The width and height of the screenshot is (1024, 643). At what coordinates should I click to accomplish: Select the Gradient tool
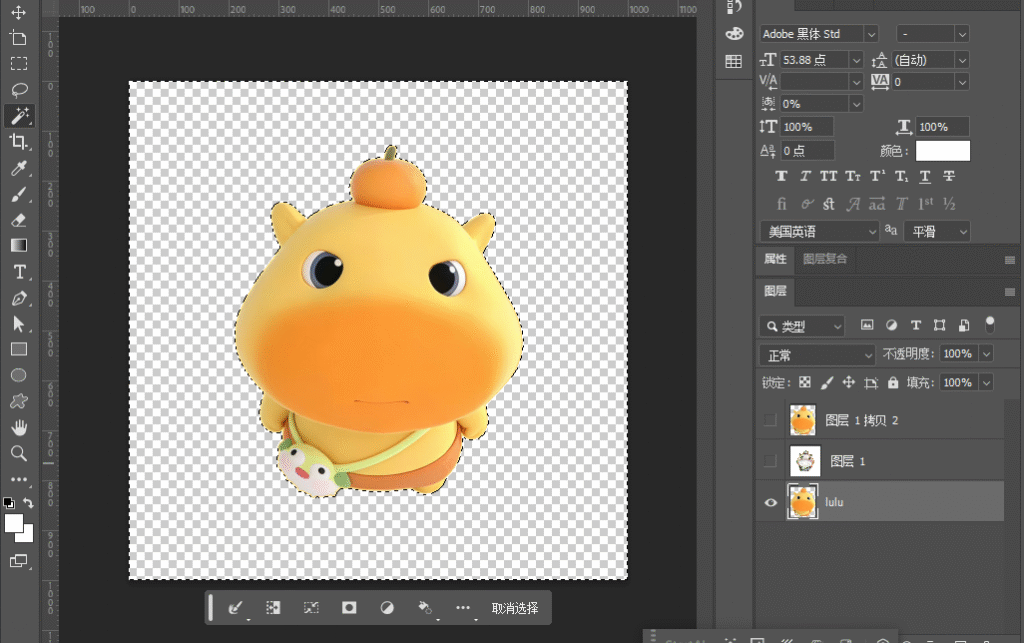(18, 245)
